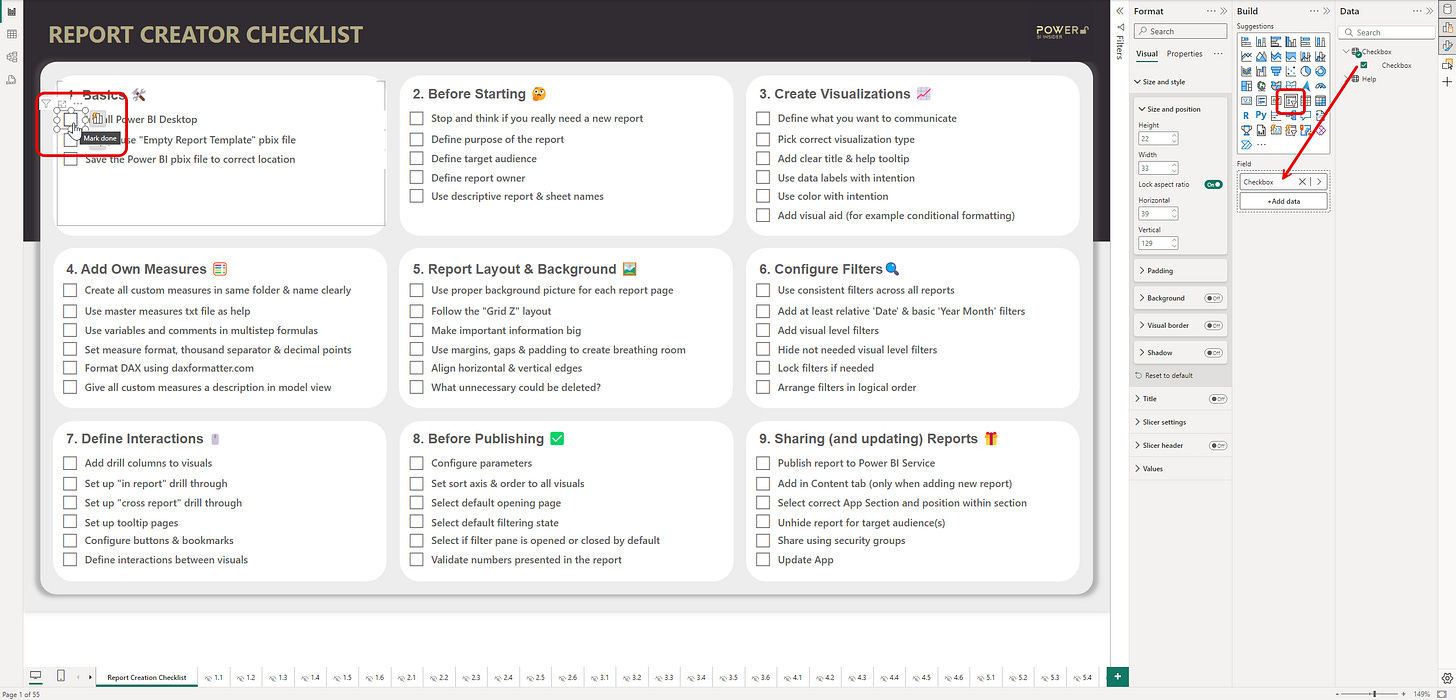Open the 'Report Creation Checklist' page tab
This screenshot has height=700, width=1456.
[x=147, y=677]
